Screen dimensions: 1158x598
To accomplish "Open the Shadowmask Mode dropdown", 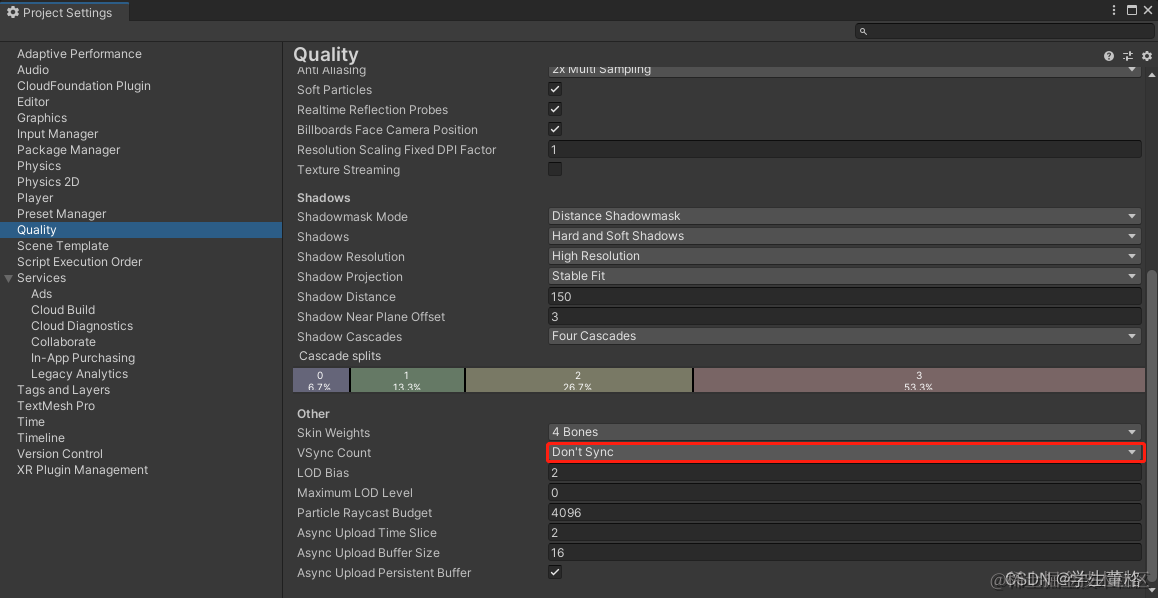I will [x=843, y=216].
